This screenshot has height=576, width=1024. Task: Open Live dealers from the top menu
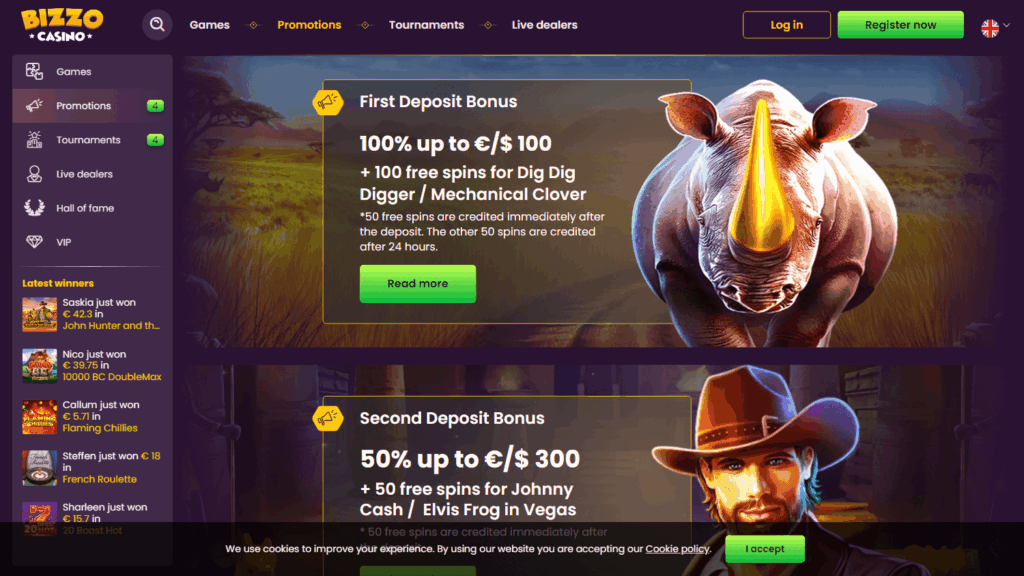tap(544, 25)
